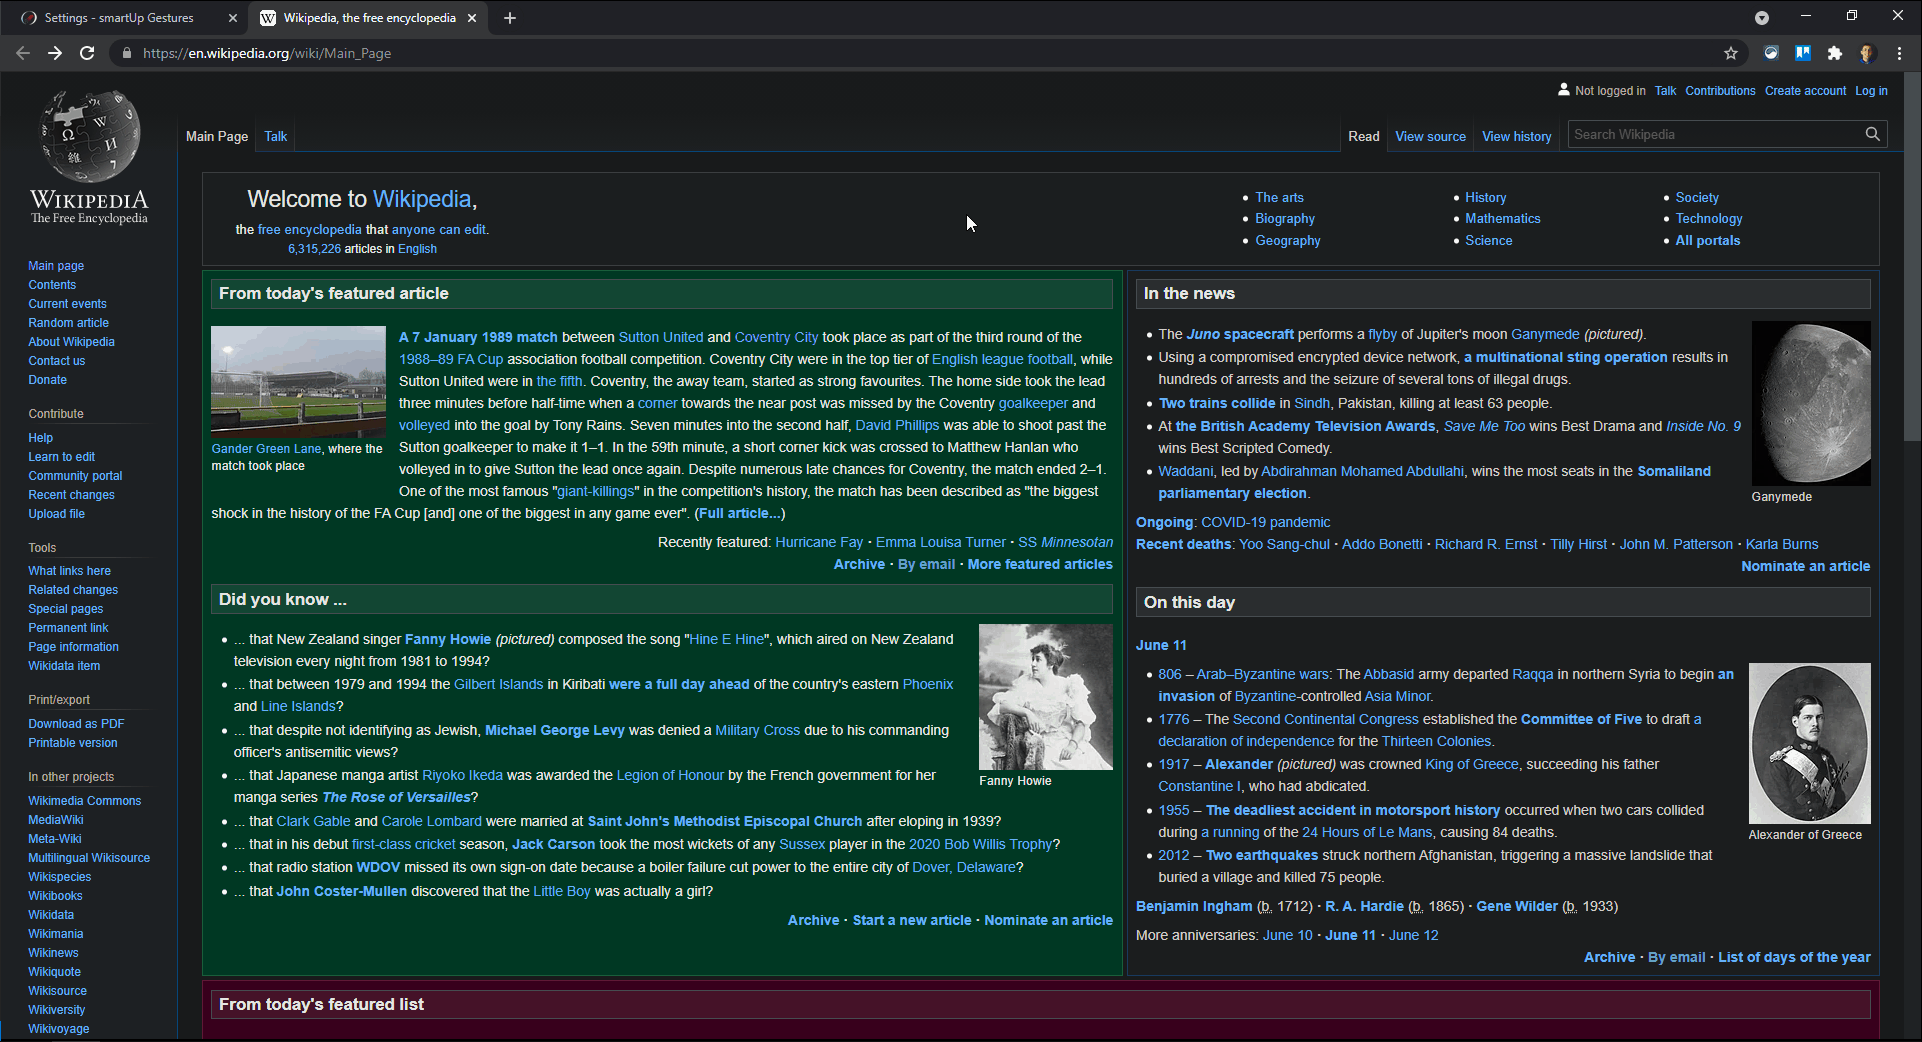
Task: Open the browser profile avatar
Action: coord(1867,53)
